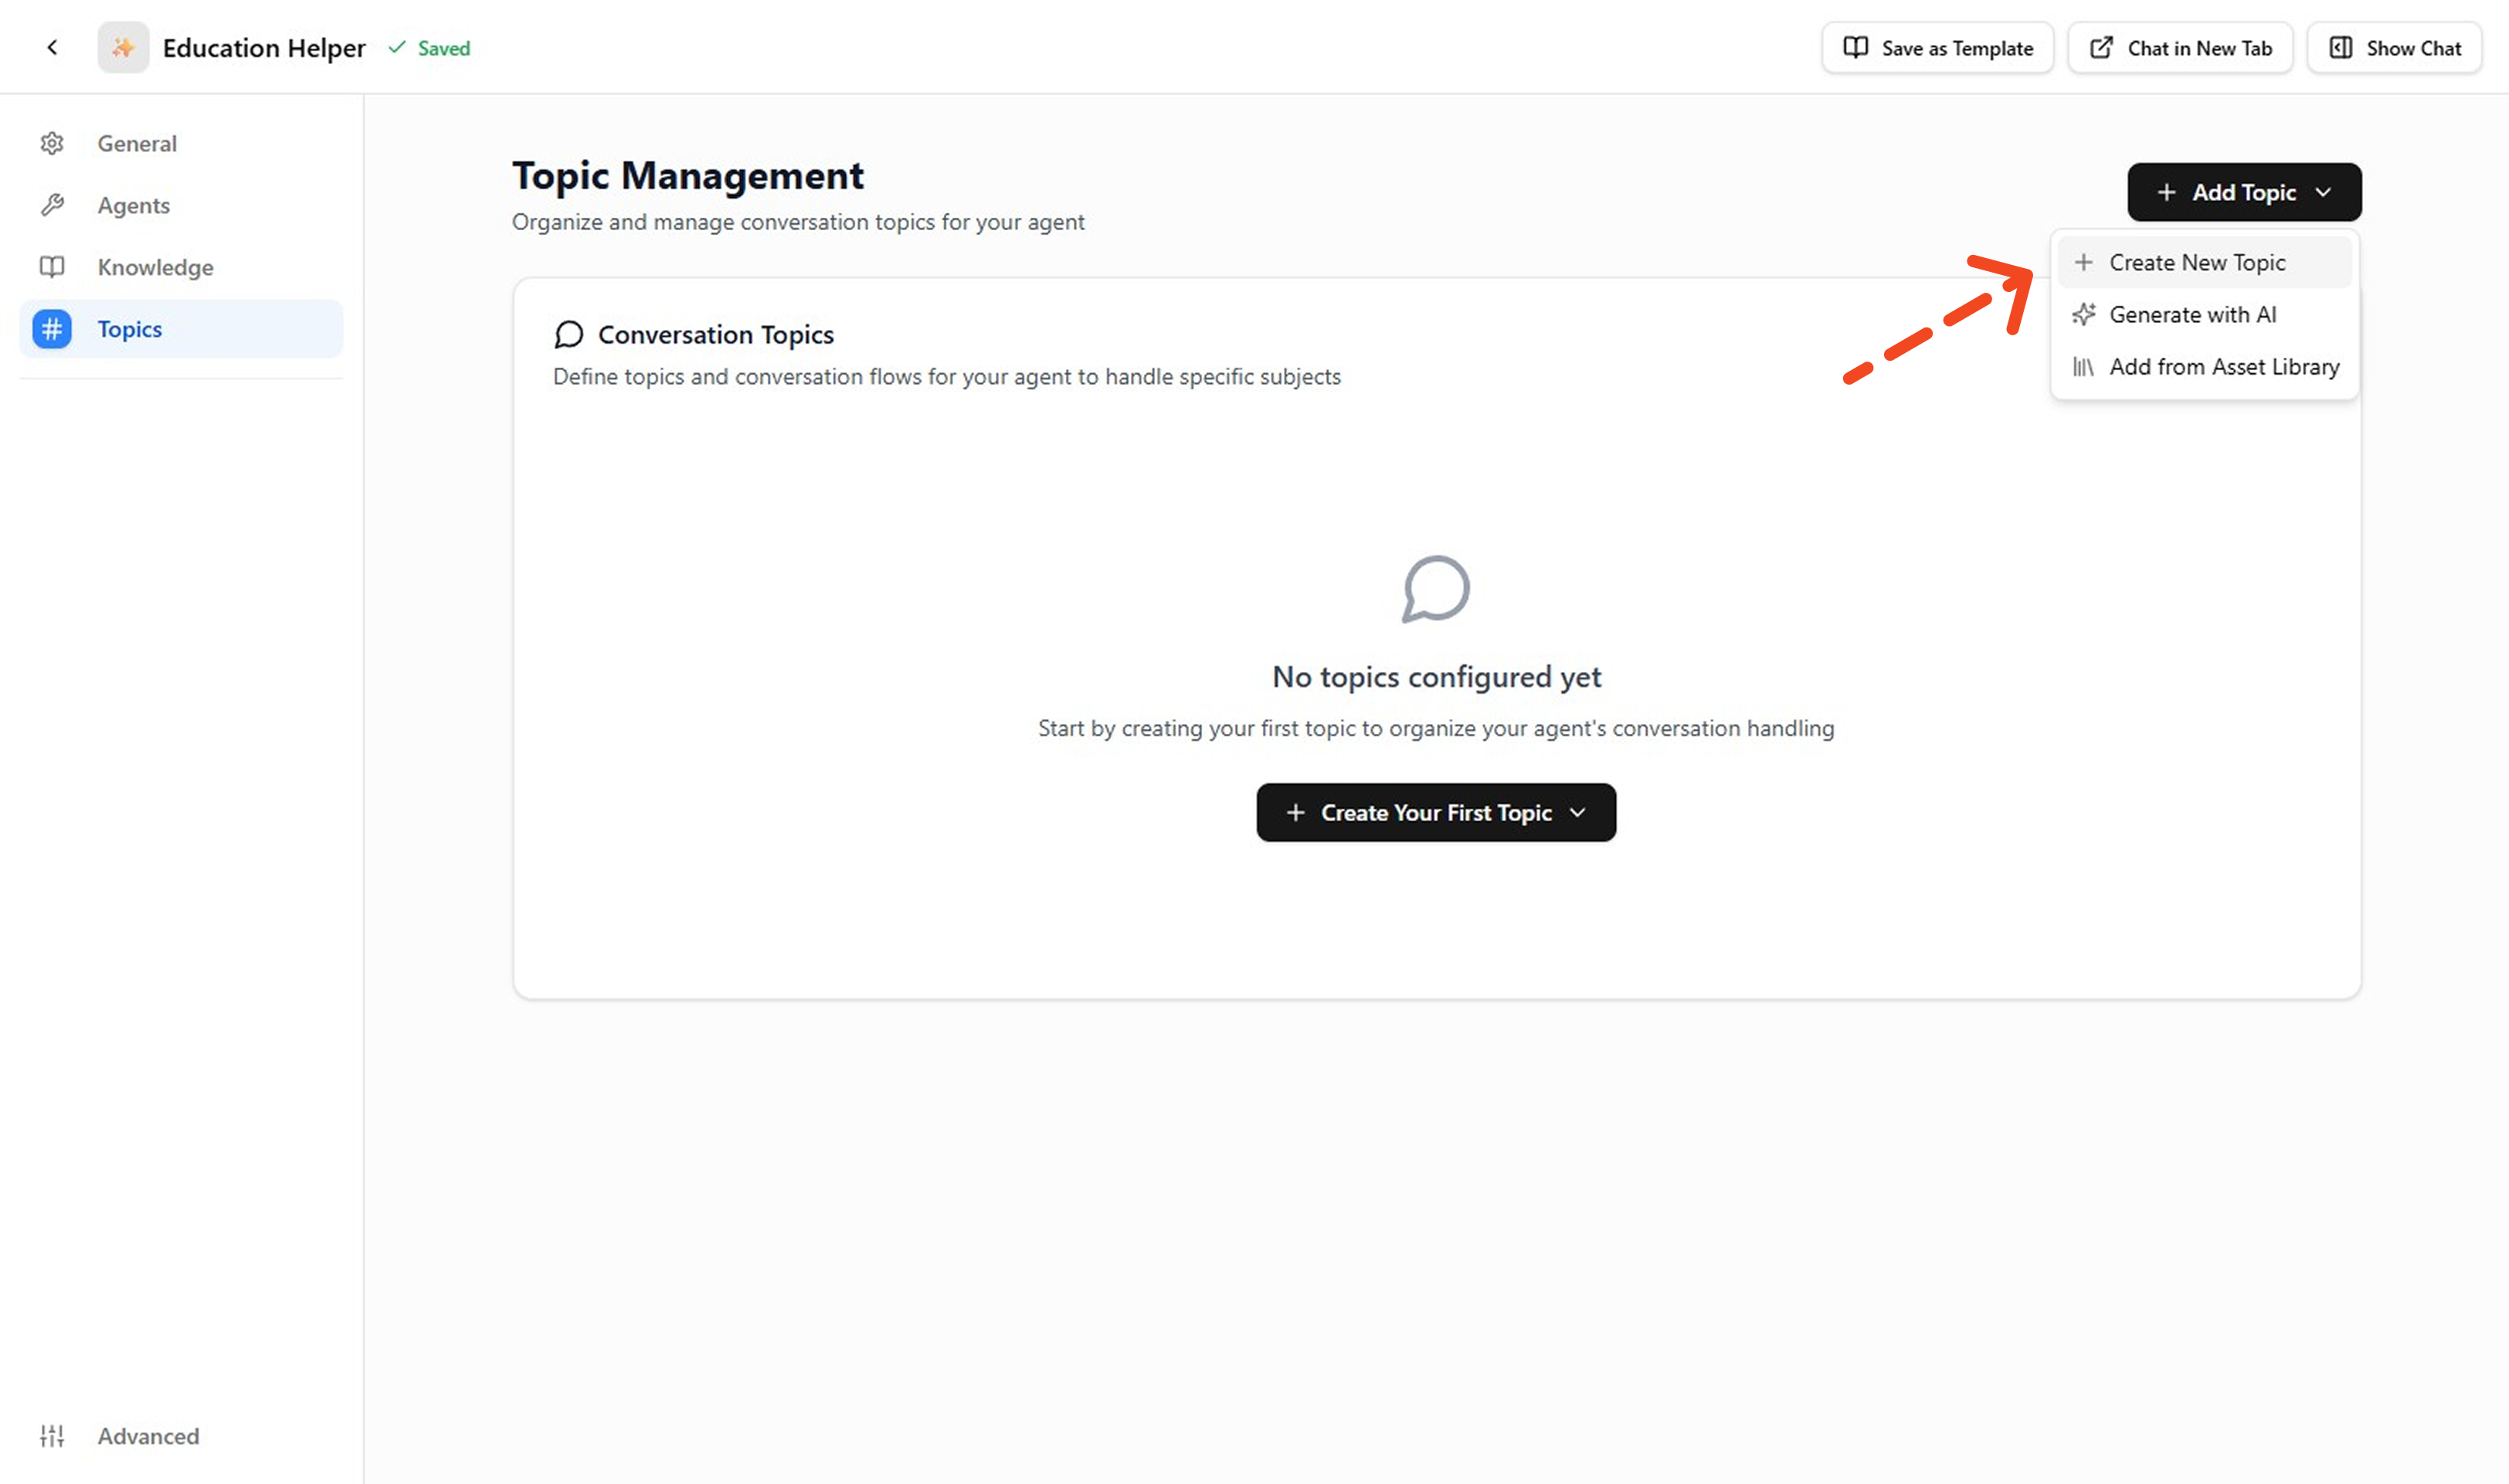Collapse the Add Topic dropdown
The height and width of the screenshot is (1484, 2509).
(x=2243, y=192)
